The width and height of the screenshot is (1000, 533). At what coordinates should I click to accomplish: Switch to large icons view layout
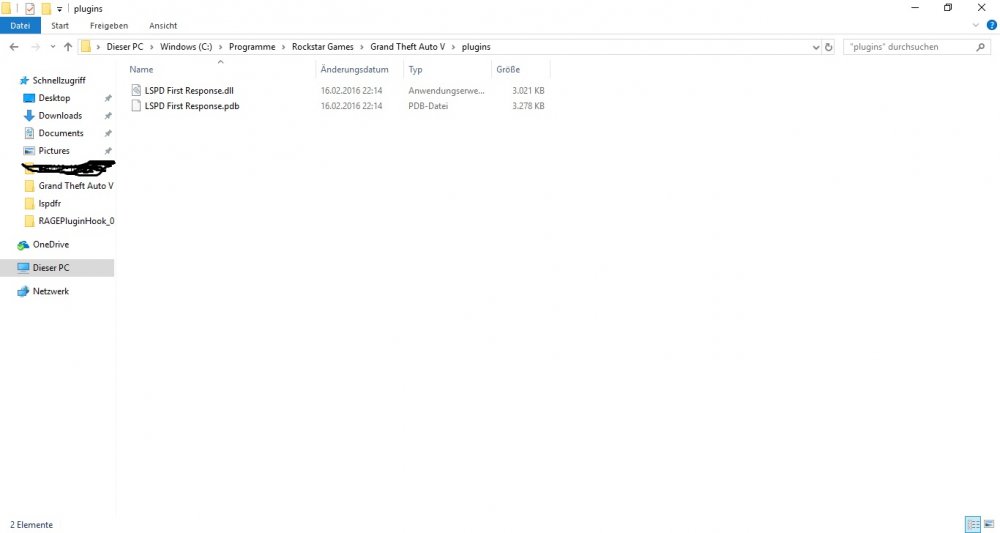[989, 525]
